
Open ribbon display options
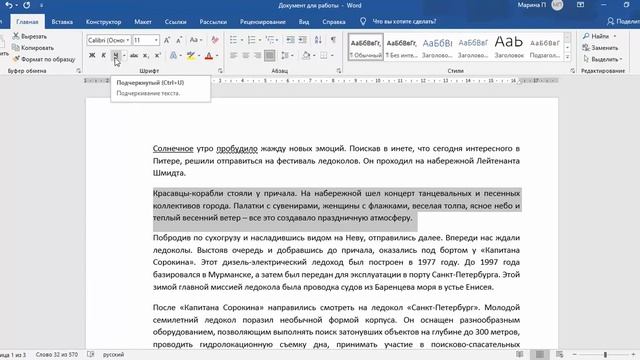coord(580,5)
